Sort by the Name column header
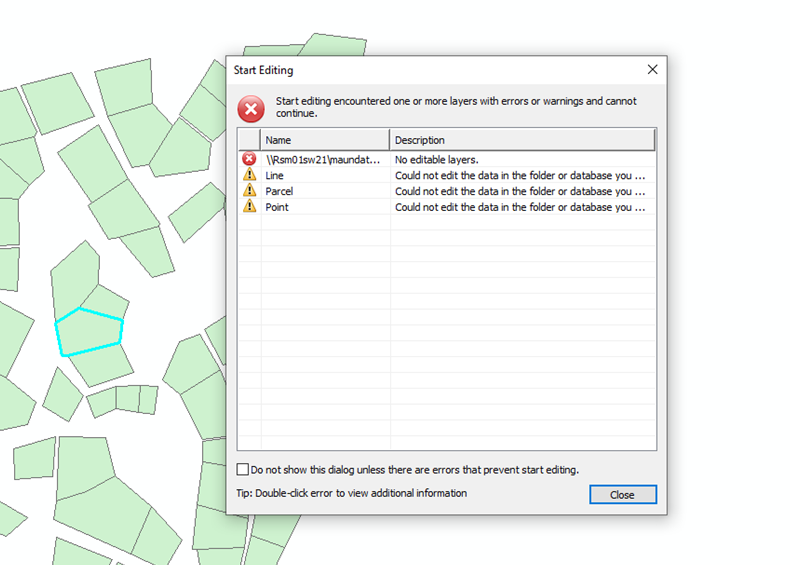 324,140
